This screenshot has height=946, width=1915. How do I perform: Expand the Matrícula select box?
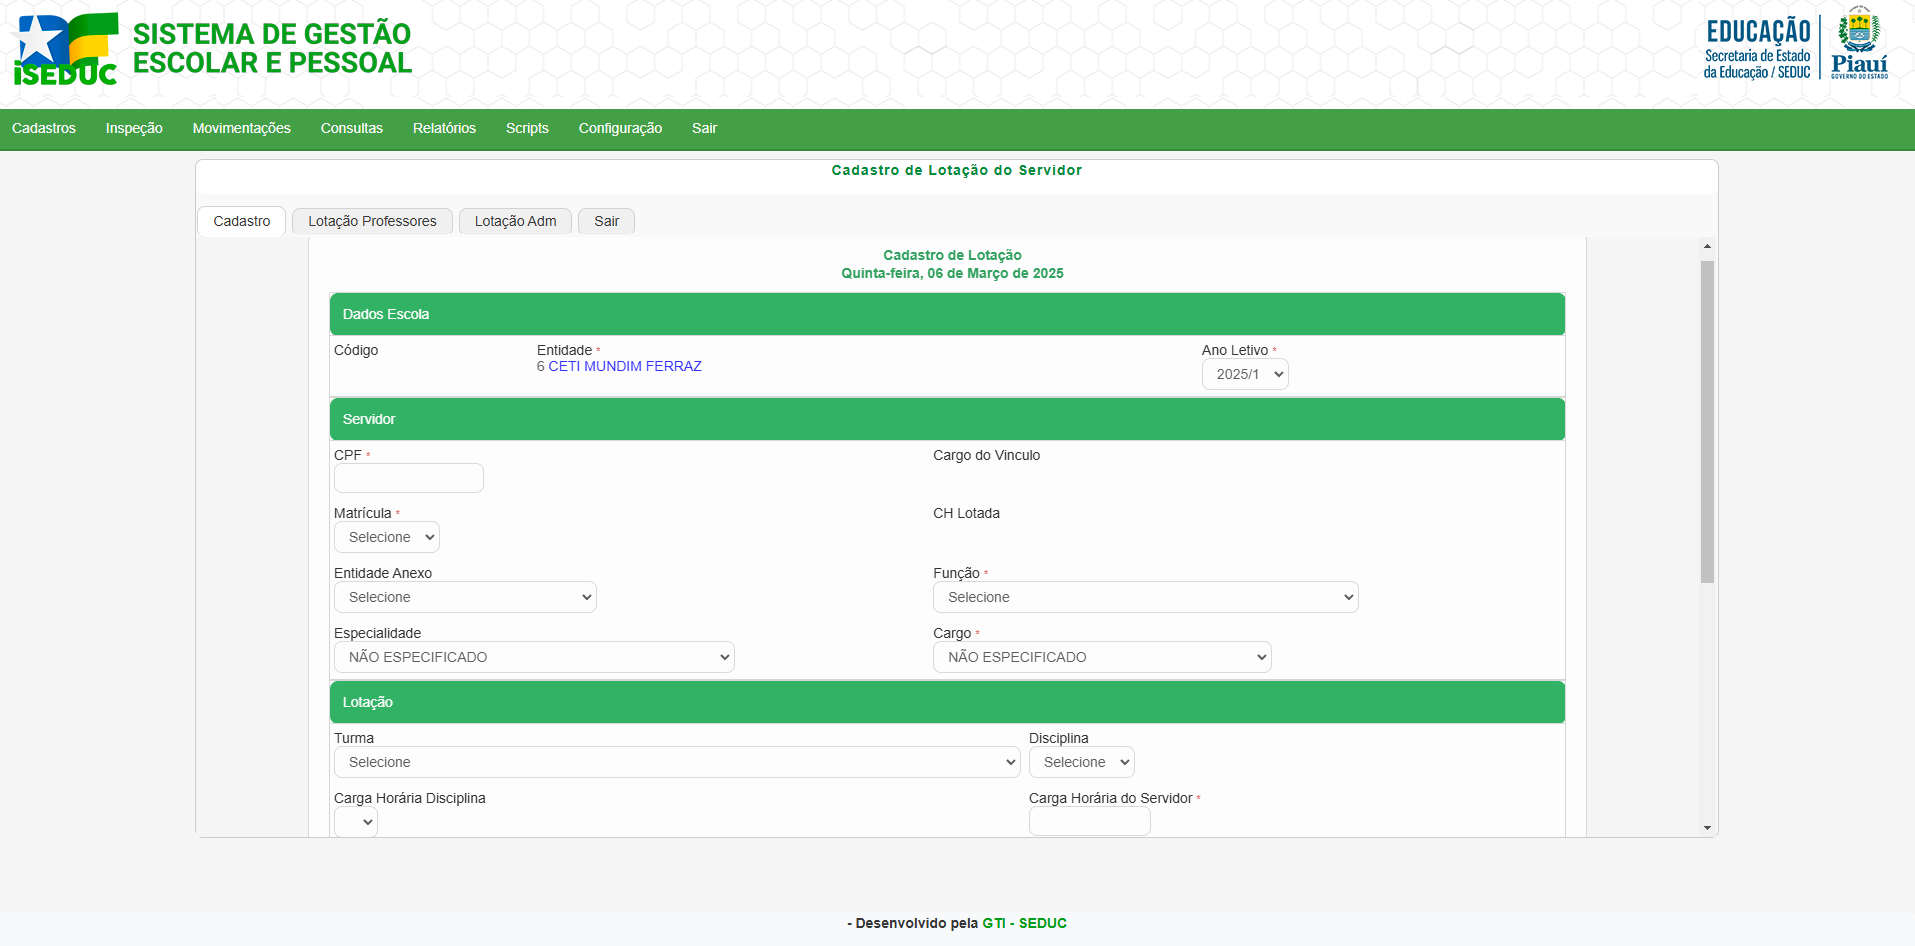[386, 537]
